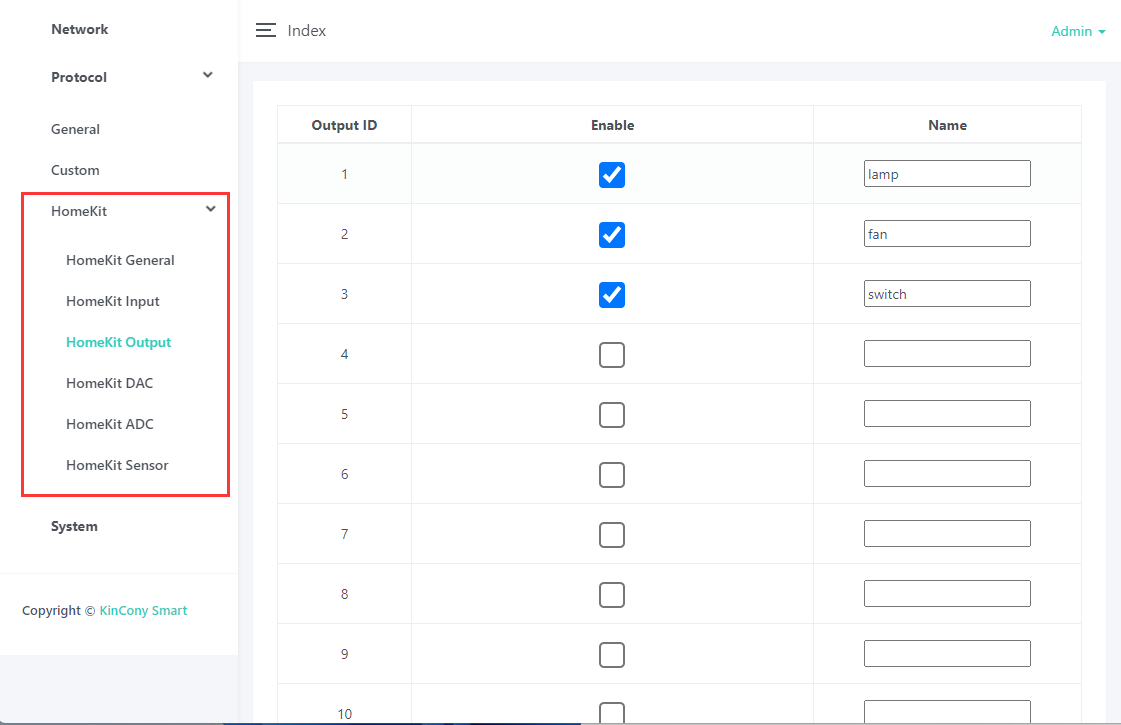Uncheck the Enable checkbox for output 1
Screen dimensions: 1121x725
612,174
